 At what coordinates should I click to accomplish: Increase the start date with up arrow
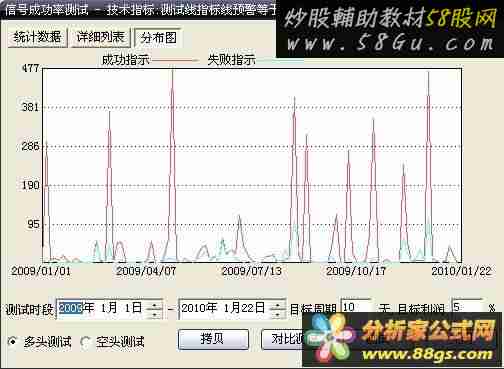154,304
